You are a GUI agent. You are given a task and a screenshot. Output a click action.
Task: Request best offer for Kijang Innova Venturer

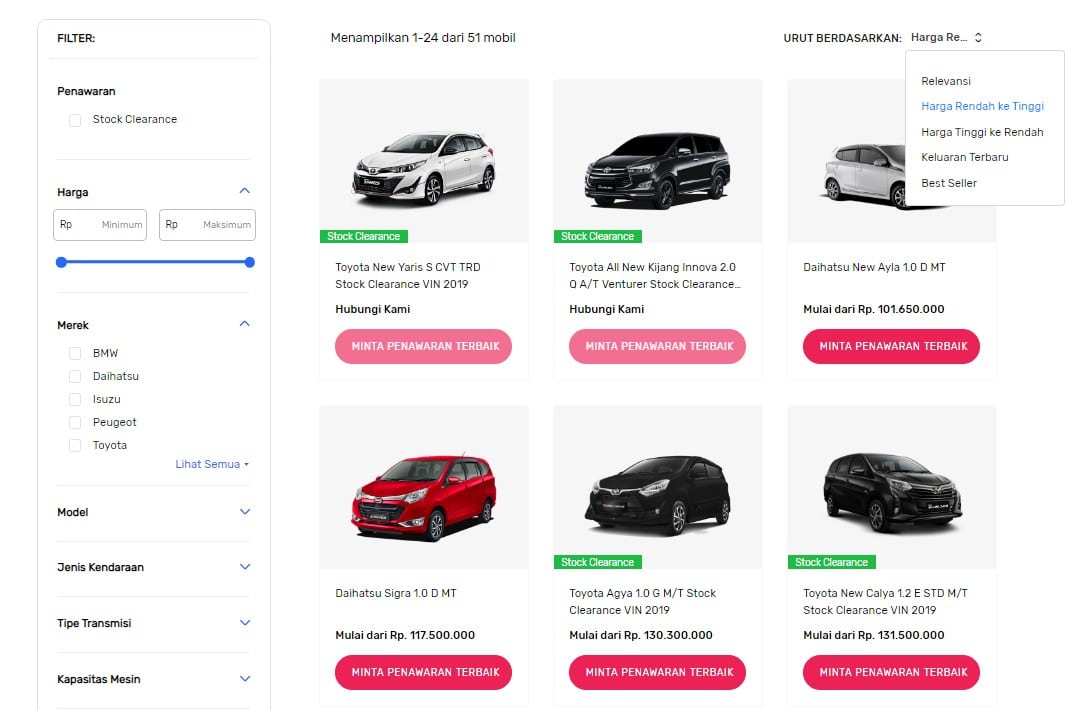pos(657,346)
